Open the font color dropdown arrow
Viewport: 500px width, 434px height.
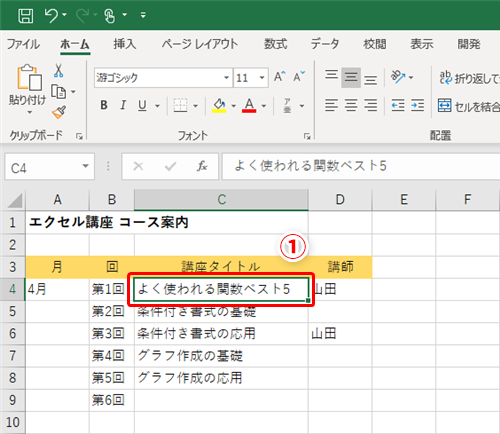[264, 106]
